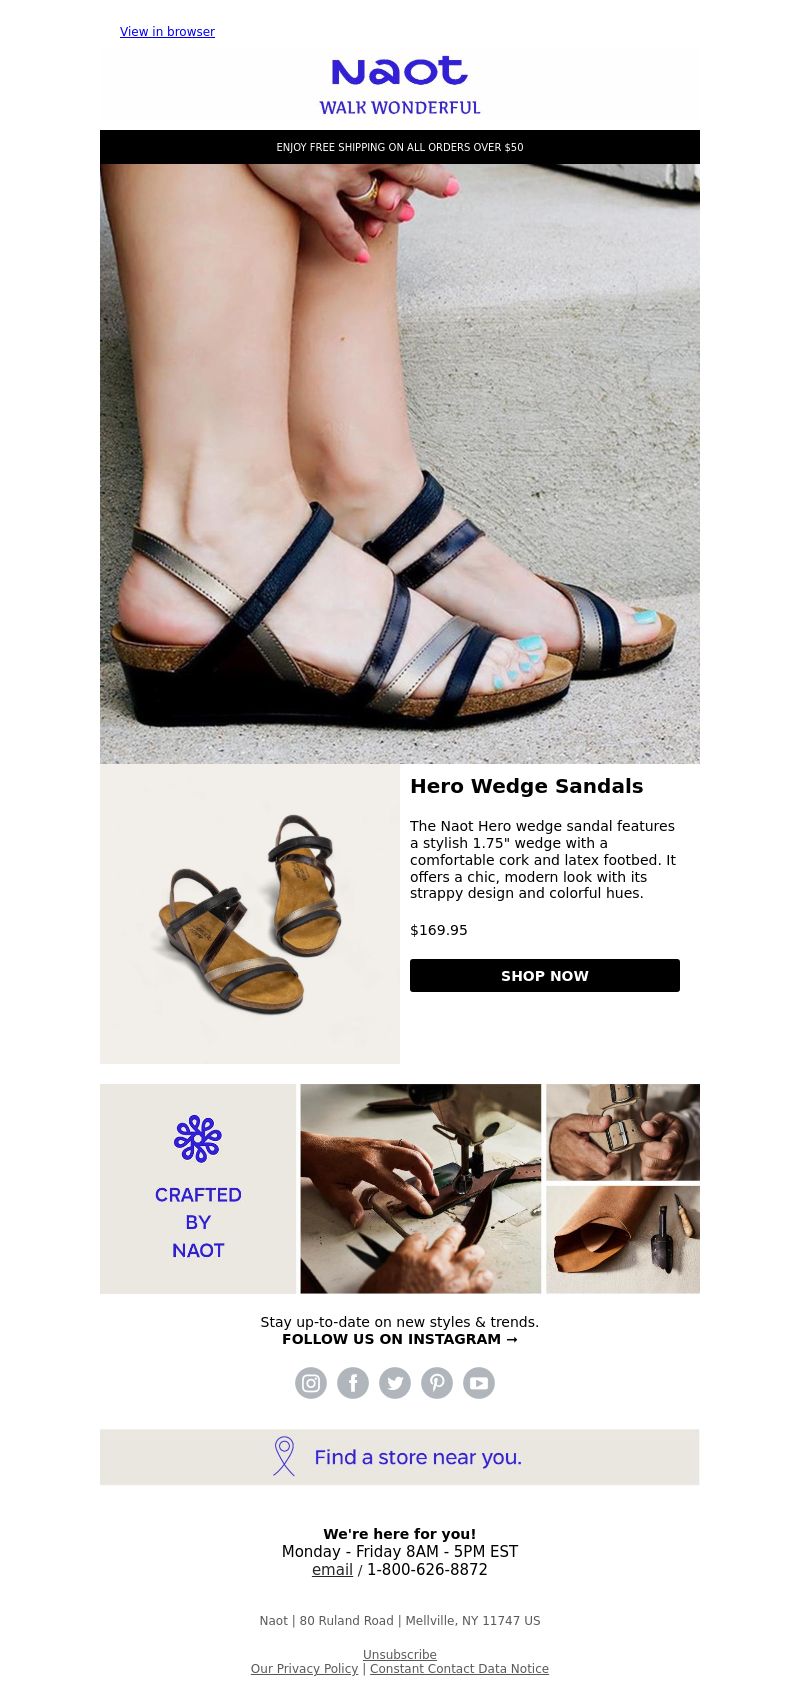Open the Pinterest social icon

437,1383
